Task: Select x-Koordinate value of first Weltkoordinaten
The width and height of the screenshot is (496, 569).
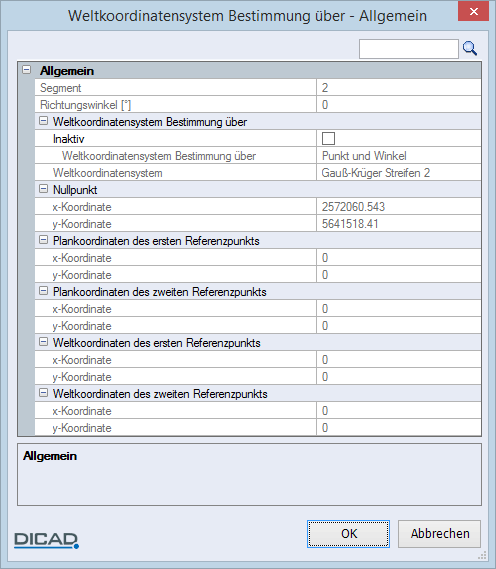Action: (399, 360)
